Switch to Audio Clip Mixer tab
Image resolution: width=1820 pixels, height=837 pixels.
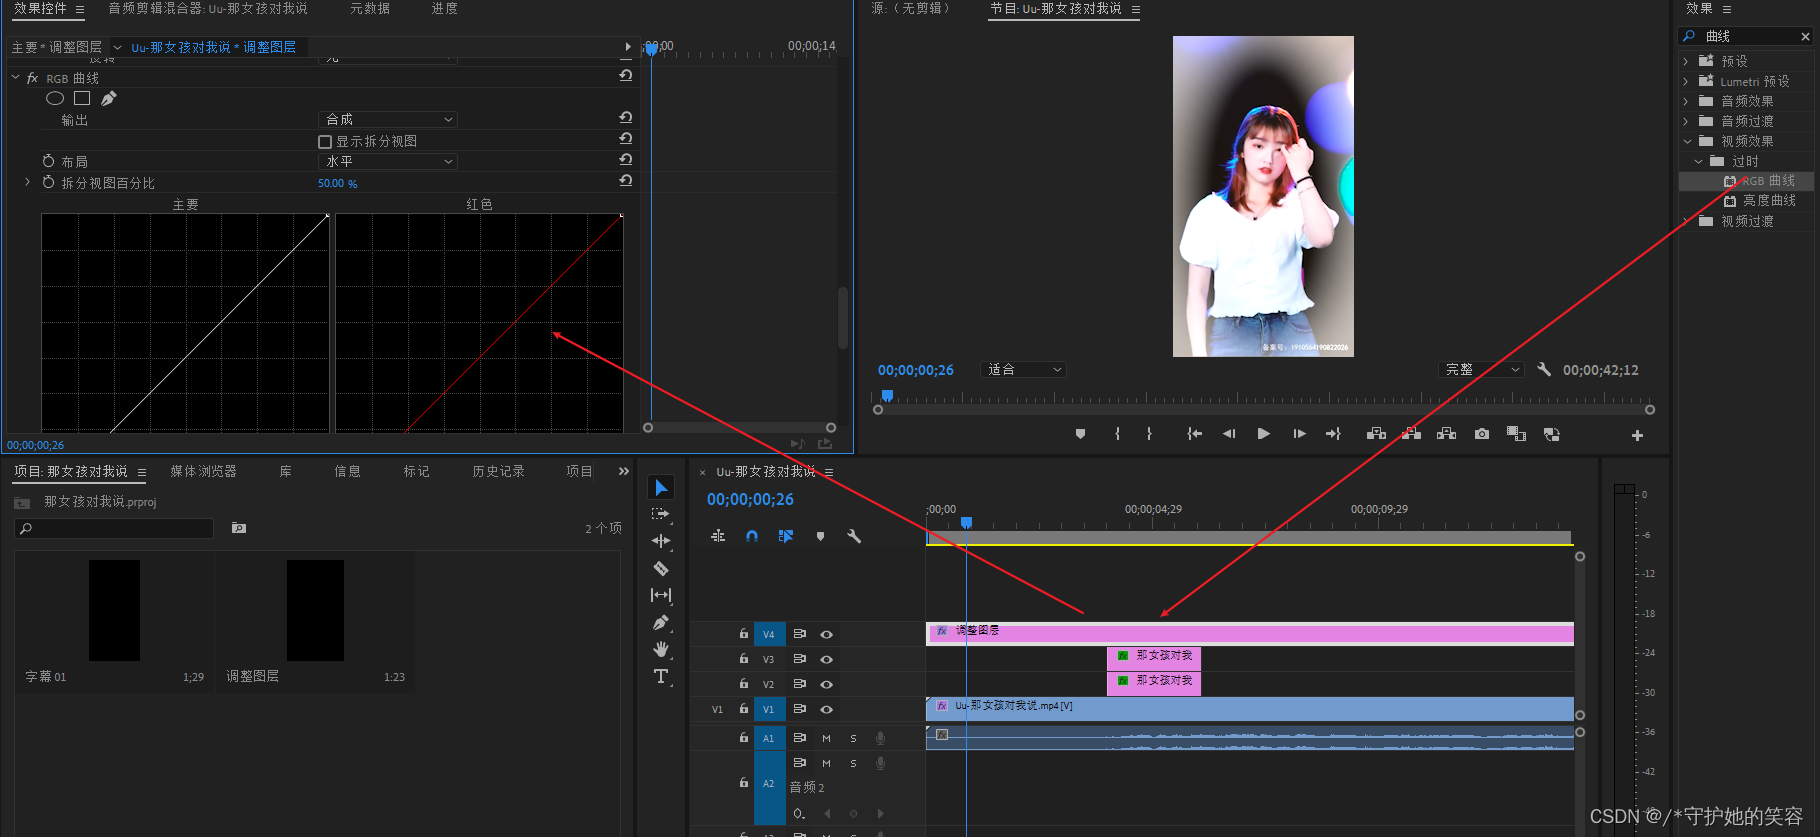208,8
